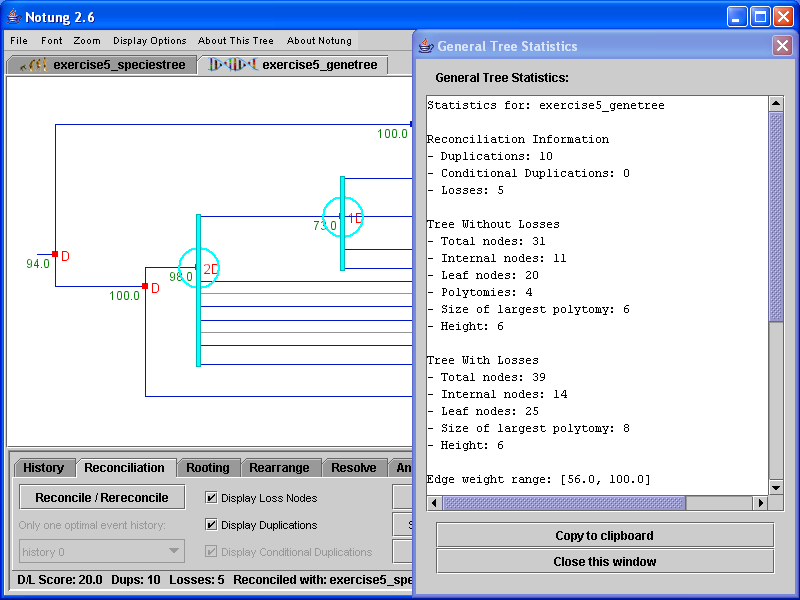
Task: Uncheck Display Loss Nodes checkbox
Action: [x=211, y=498]
